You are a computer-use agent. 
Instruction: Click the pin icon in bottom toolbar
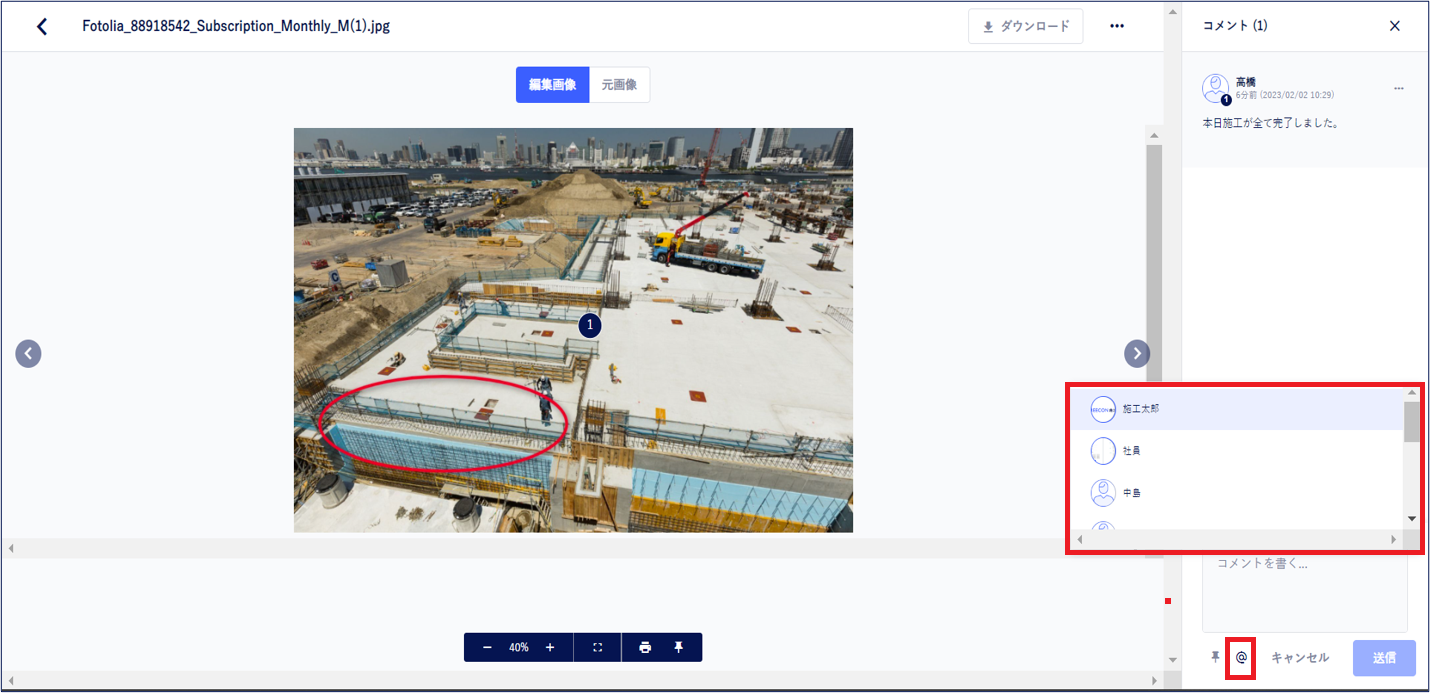tap(678, 647)
